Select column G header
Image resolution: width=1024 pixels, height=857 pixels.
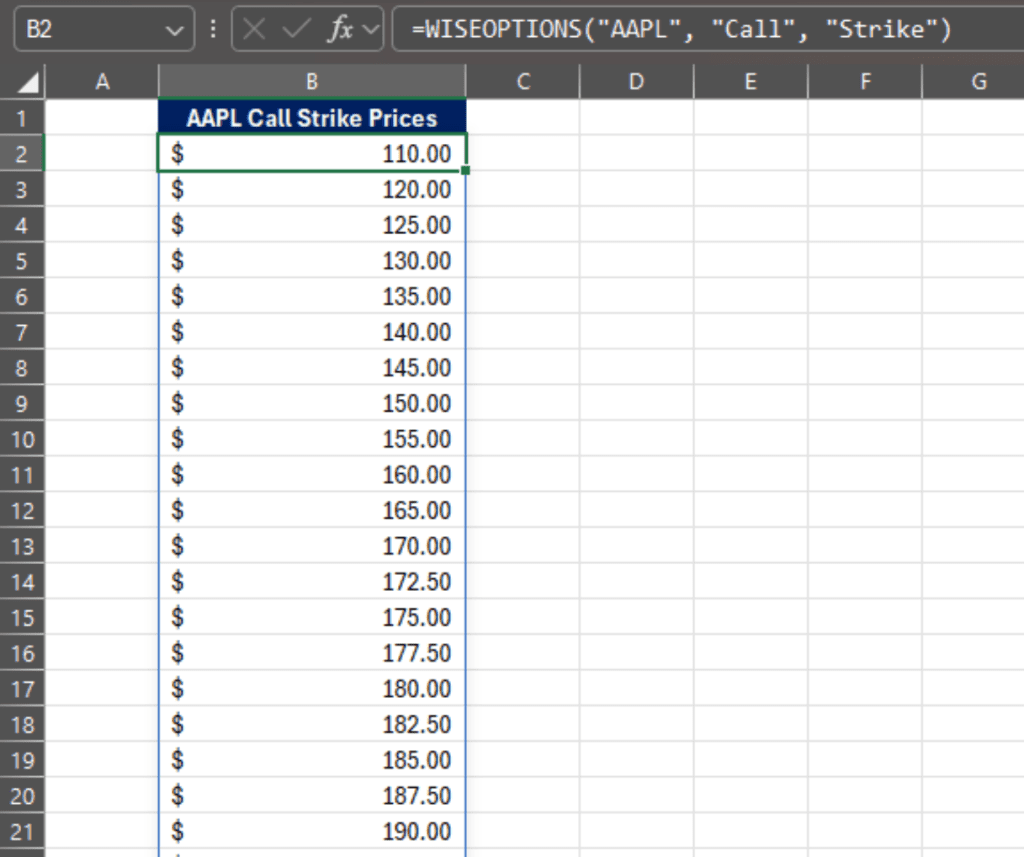978,82
